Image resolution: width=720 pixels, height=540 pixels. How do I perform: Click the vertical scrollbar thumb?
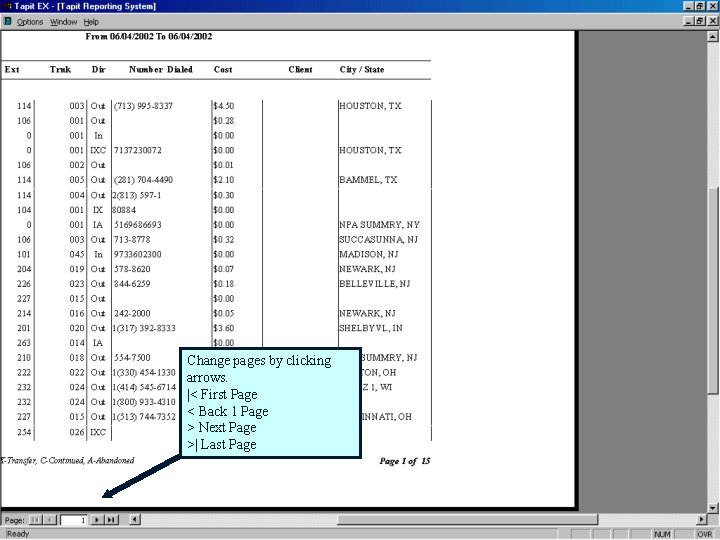point(713,290)
